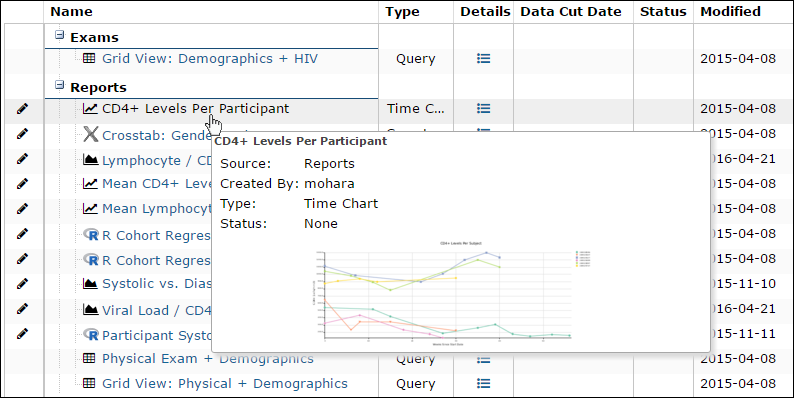794x398 pixels.
Task: Click the Type column header
Action: coord(402,12)
